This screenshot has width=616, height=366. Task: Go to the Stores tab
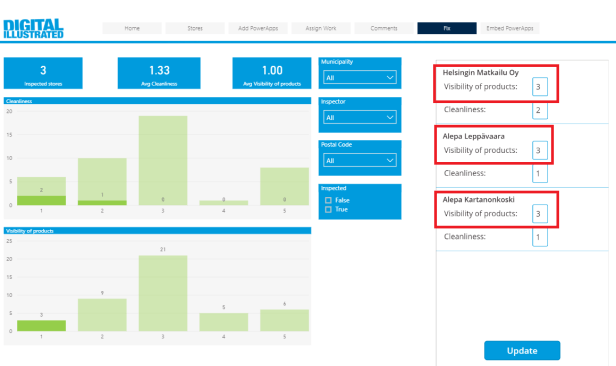195,28
